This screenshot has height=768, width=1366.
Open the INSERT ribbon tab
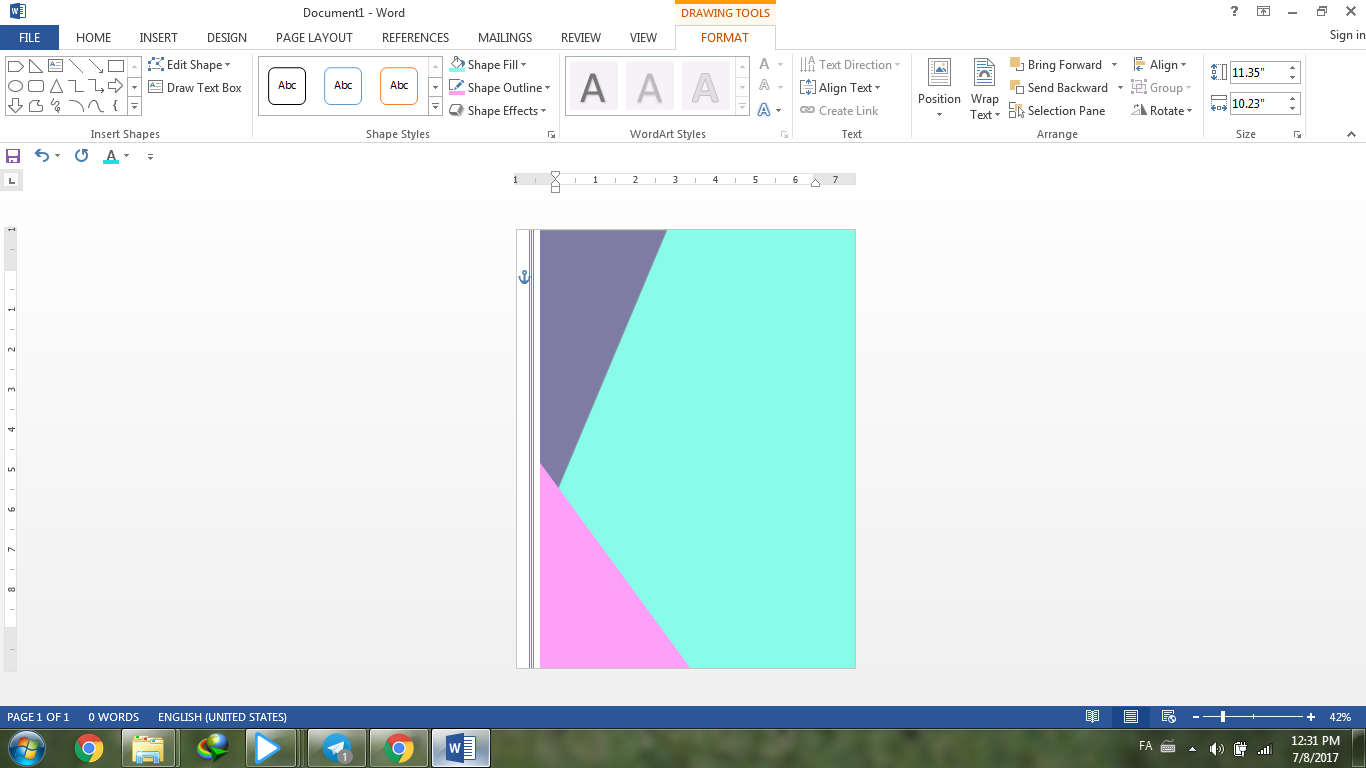[158, 38]
